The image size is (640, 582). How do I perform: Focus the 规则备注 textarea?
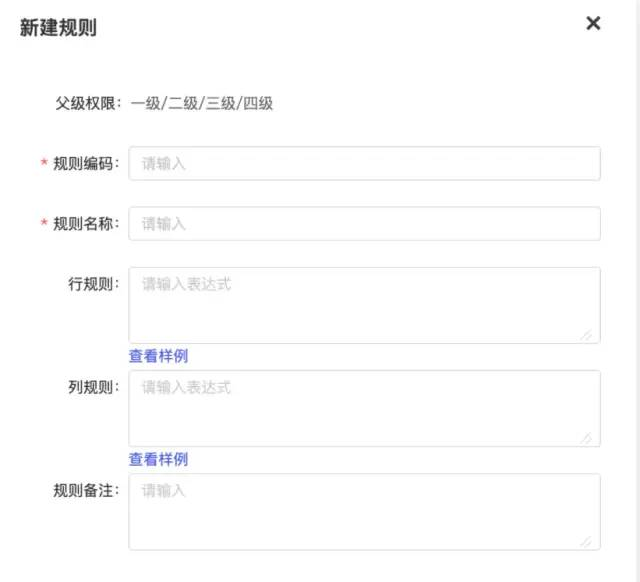click(364, 511)
